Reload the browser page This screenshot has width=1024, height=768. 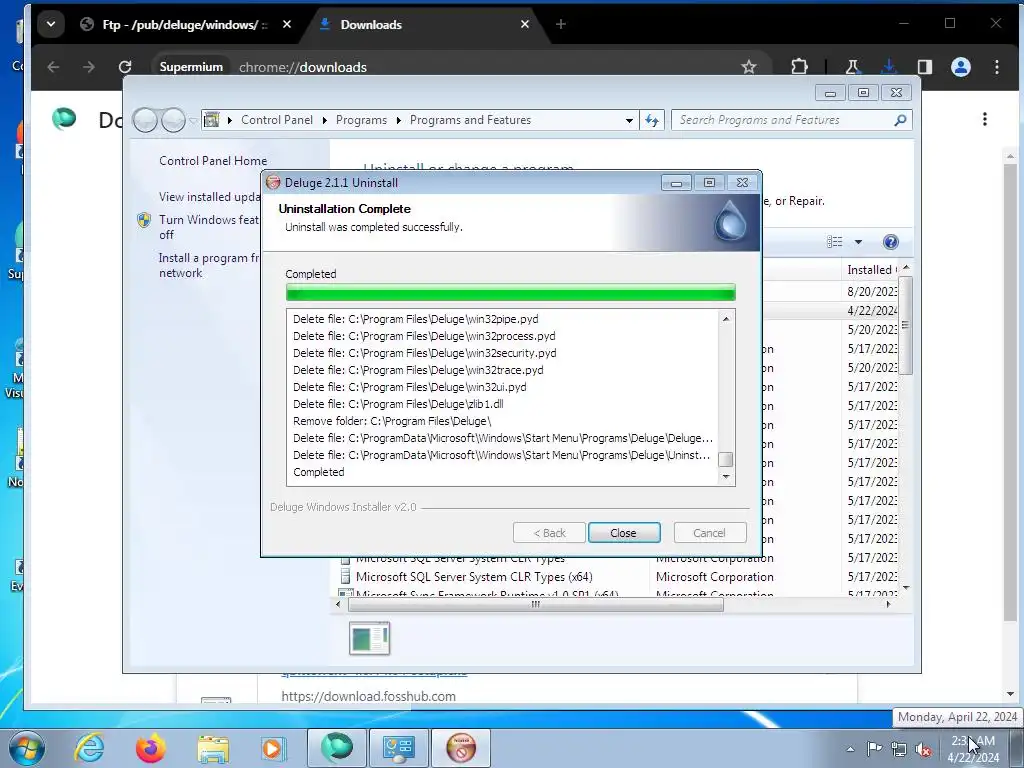tap(125, 67)
